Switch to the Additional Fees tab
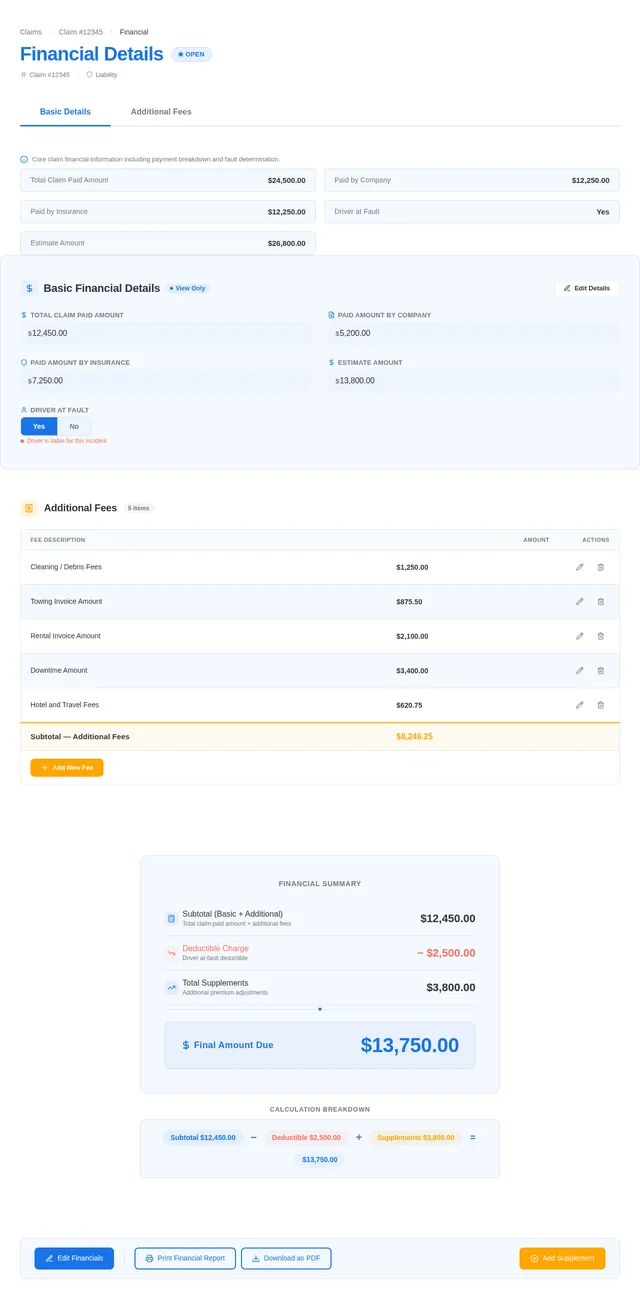This screenshot has width=640, height=1303. click(161, 112)
